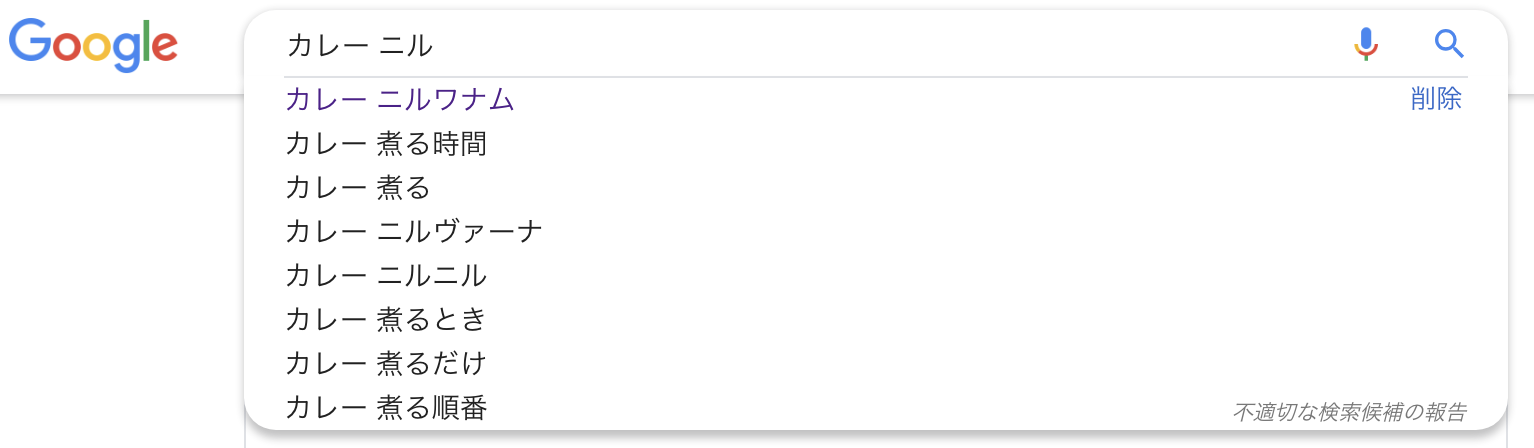Open Google homepage via the logo

(93, 45)
